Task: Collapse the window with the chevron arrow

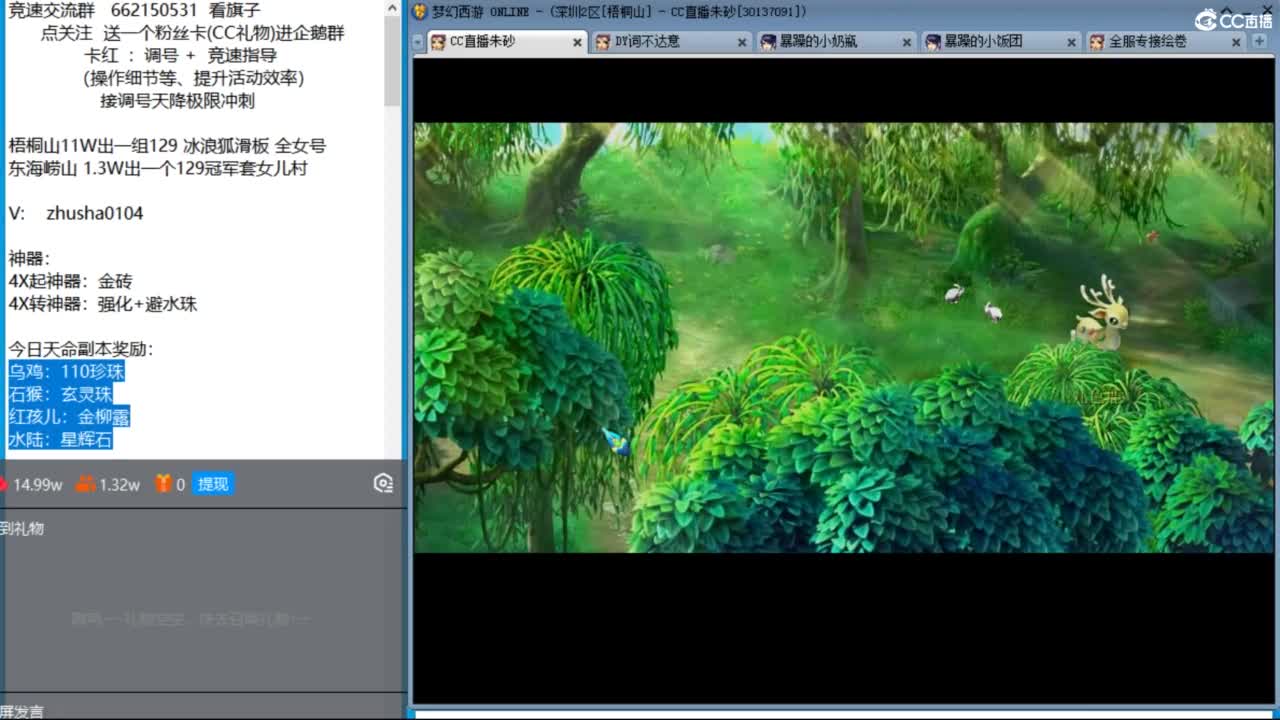Action: pyautogui.click(x=1228, y=10)
